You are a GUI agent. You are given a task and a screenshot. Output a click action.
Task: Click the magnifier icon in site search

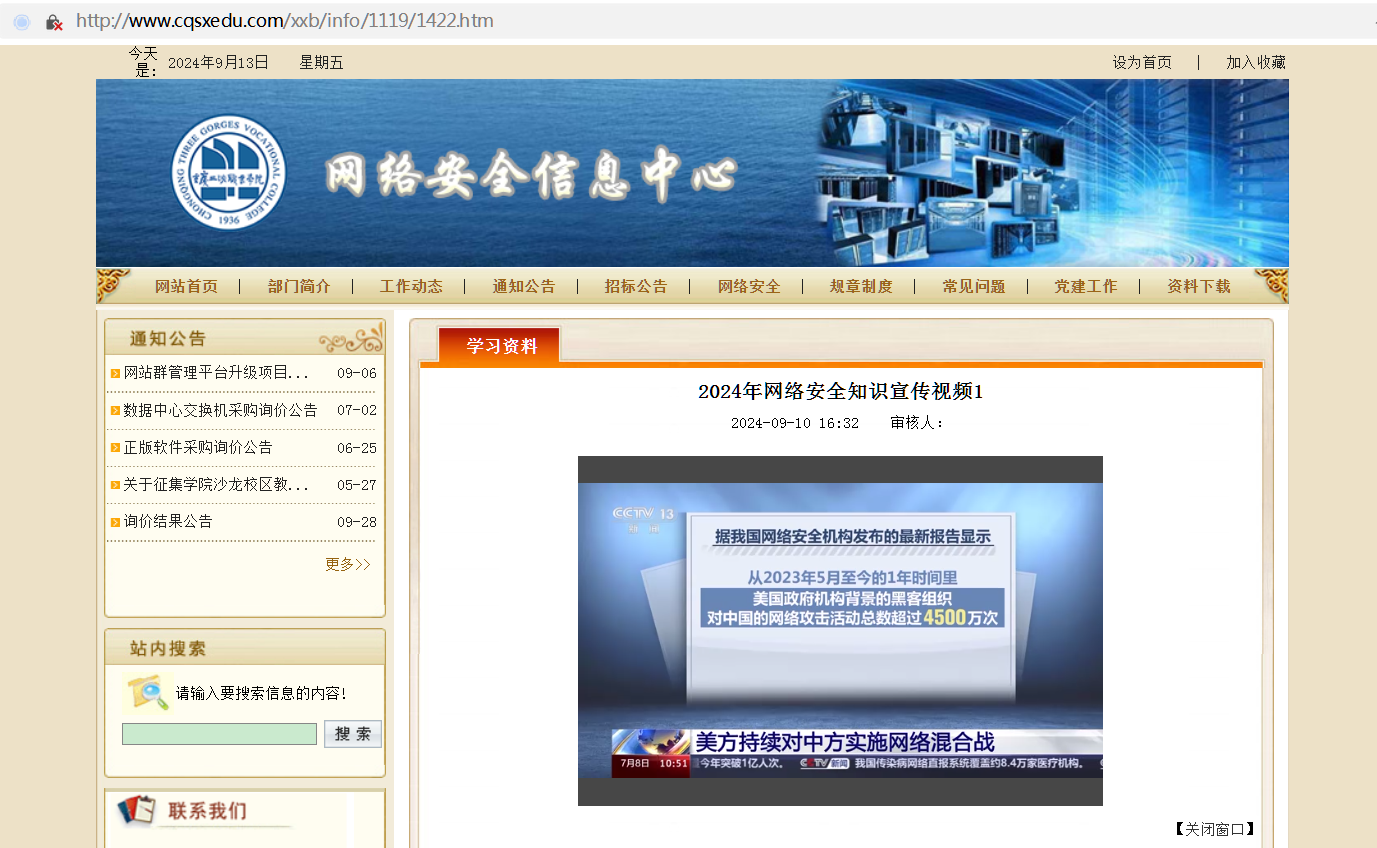pyautogui.click(x=148, y=692)
